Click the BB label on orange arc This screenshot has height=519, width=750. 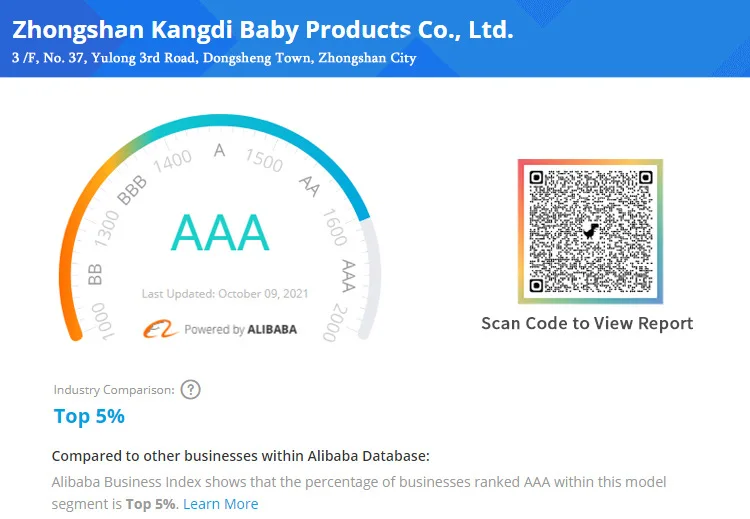point(96,274)
